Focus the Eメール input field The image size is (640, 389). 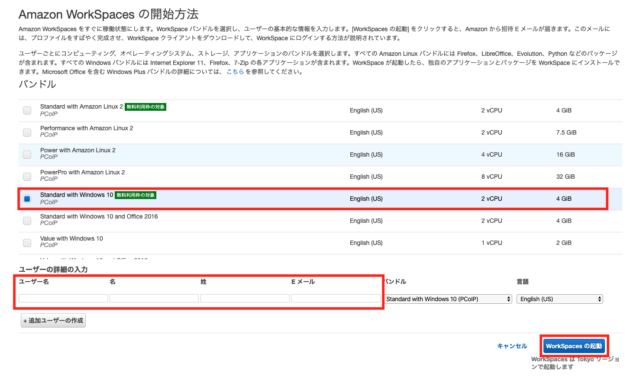(x=336, y=298)
